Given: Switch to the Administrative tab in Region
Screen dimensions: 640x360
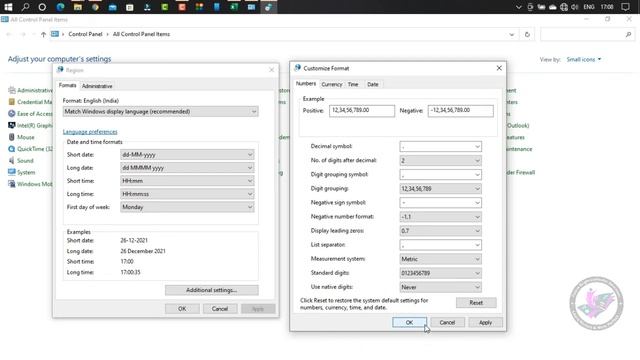Looking at the screenshot, I should click(97, 86).
